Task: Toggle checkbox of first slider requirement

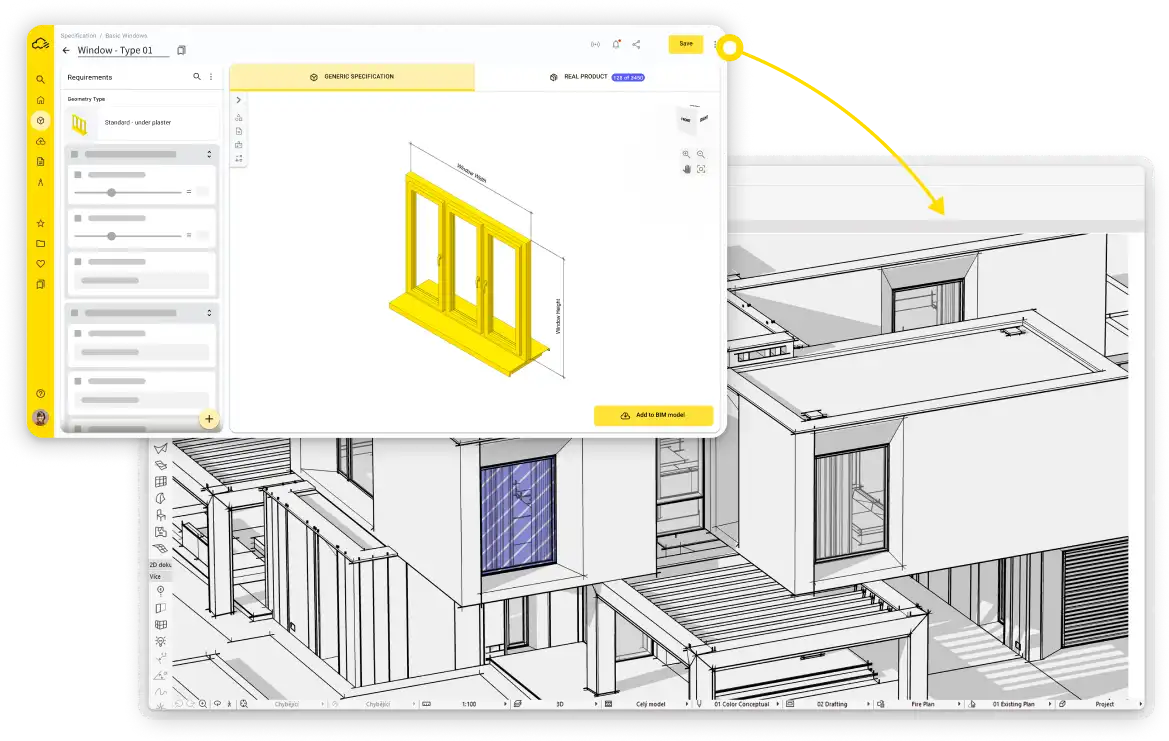Action: coord(77,175)
